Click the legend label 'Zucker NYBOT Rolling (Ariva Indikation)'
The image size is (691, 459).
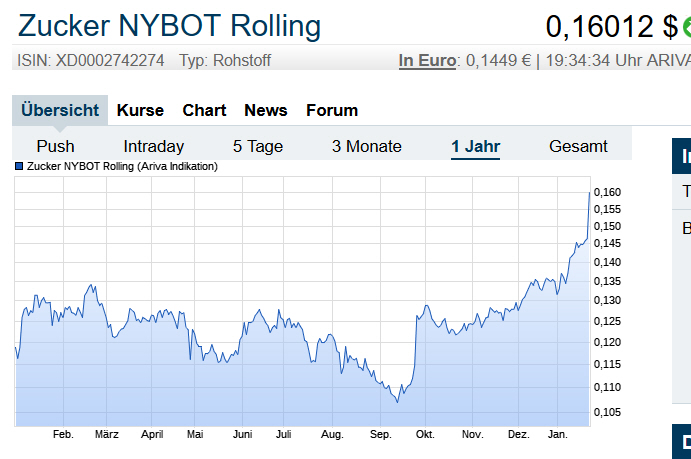coord(123,166)
